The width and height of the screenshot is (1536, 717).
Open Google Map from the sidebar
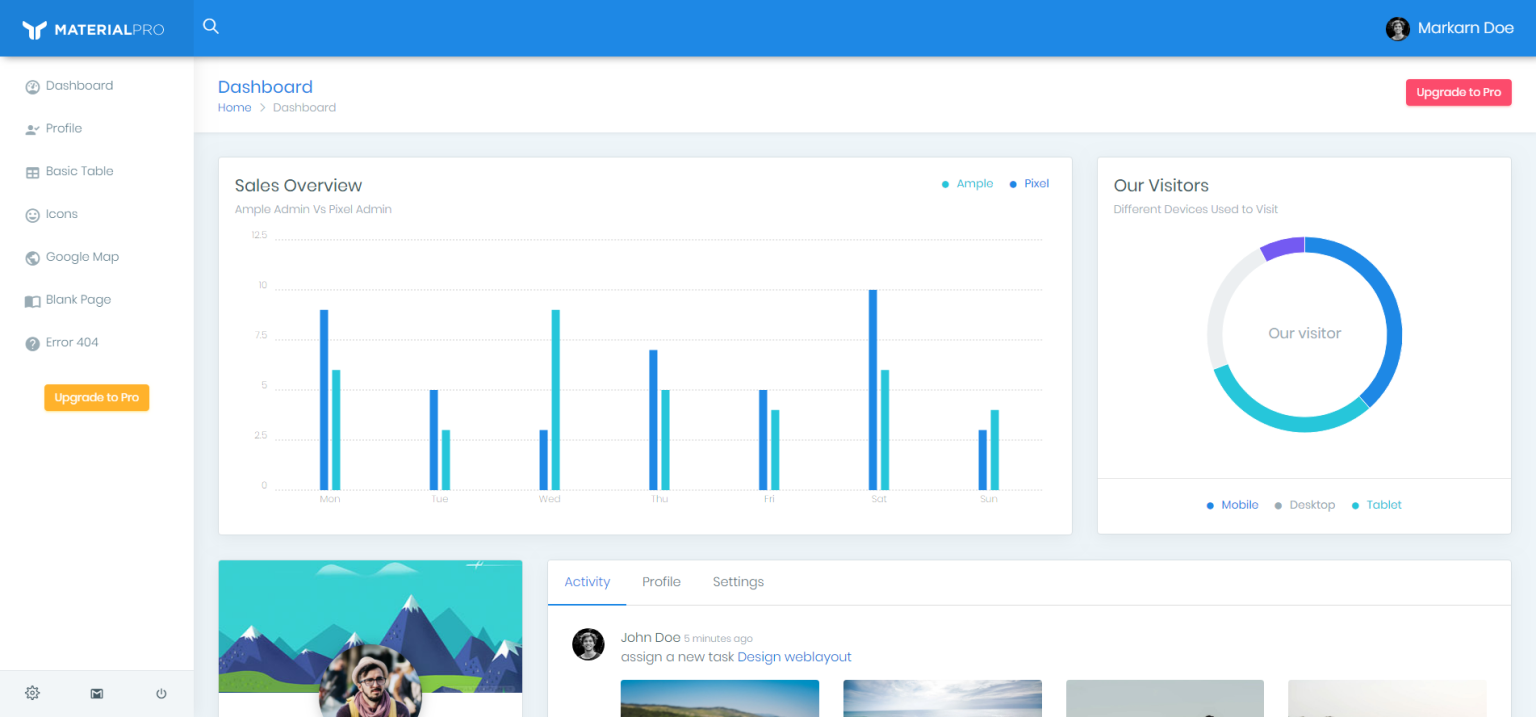30,257
